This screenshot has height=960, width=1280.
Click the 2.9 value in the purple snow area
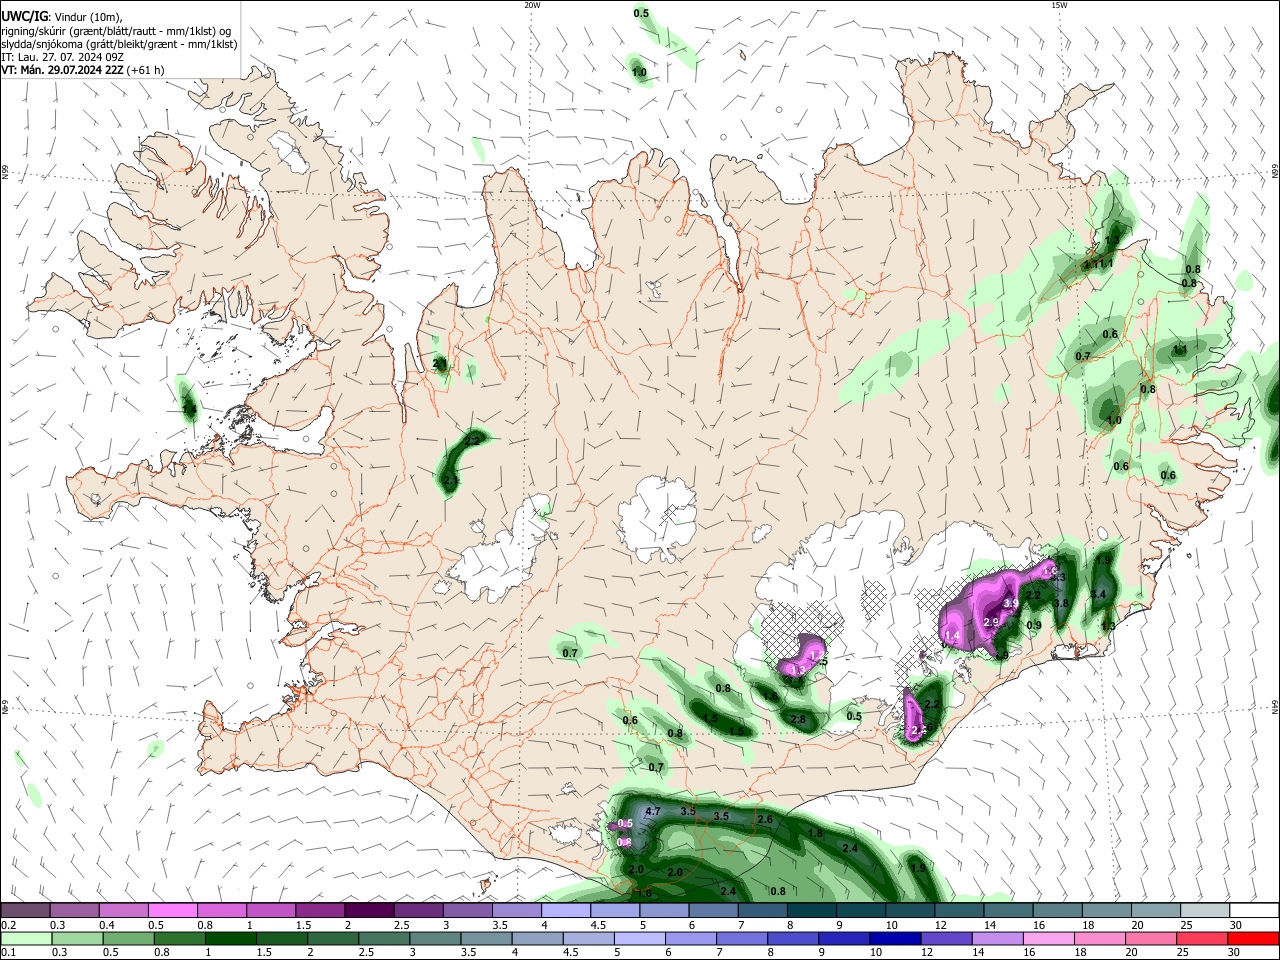click(991, 622)
